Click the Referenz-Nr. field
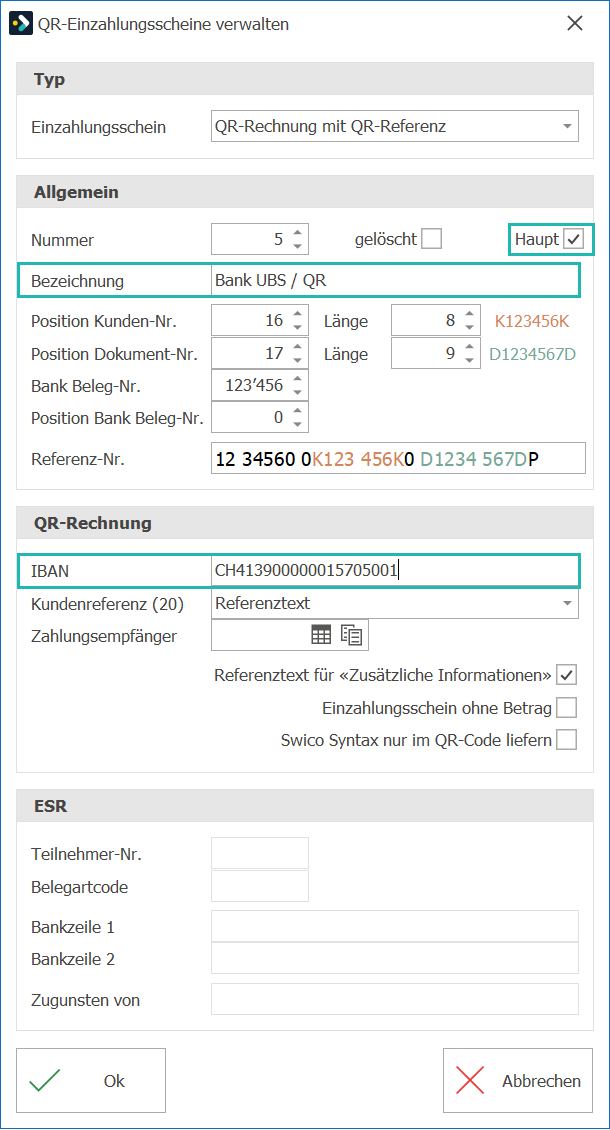Image resolution: width=610 pixels, height=1130 pixels. point(398,458)
